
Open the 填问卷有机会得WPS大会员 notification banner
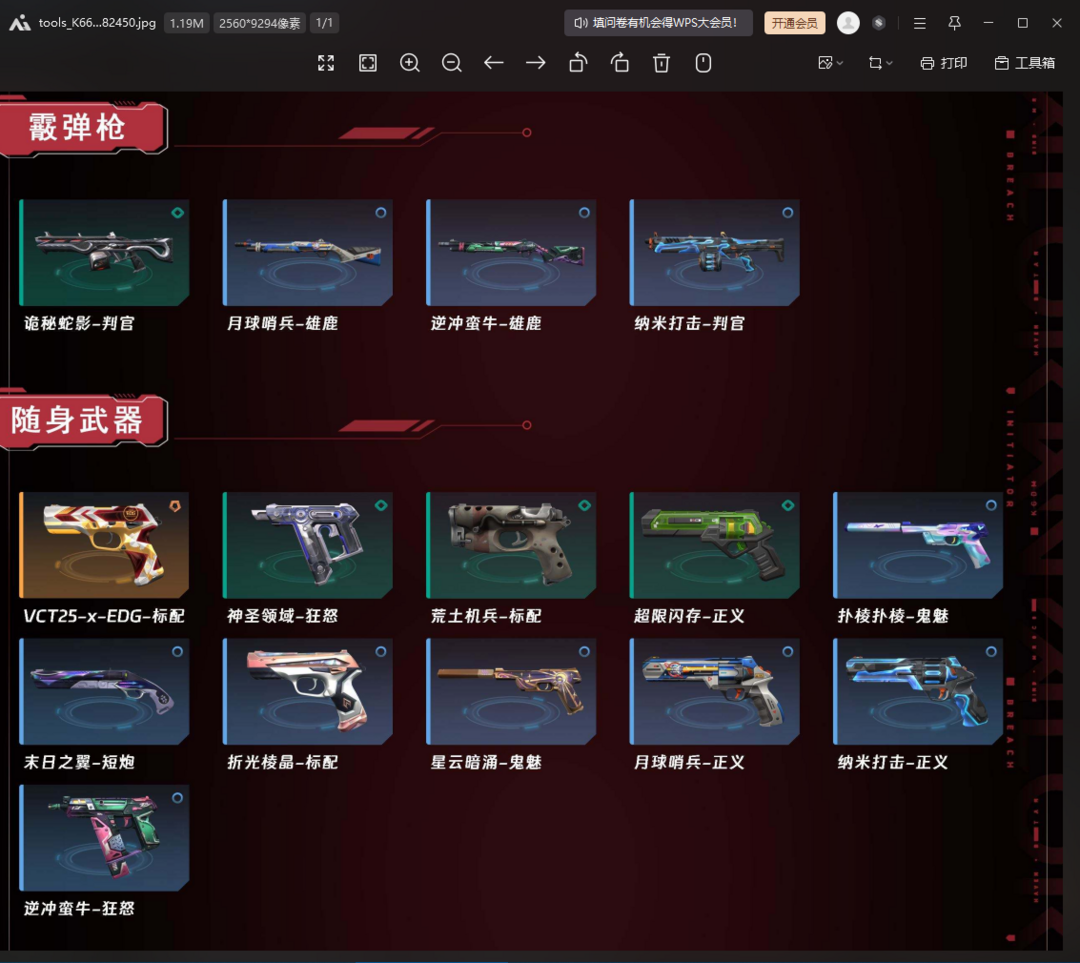[658, 23]
